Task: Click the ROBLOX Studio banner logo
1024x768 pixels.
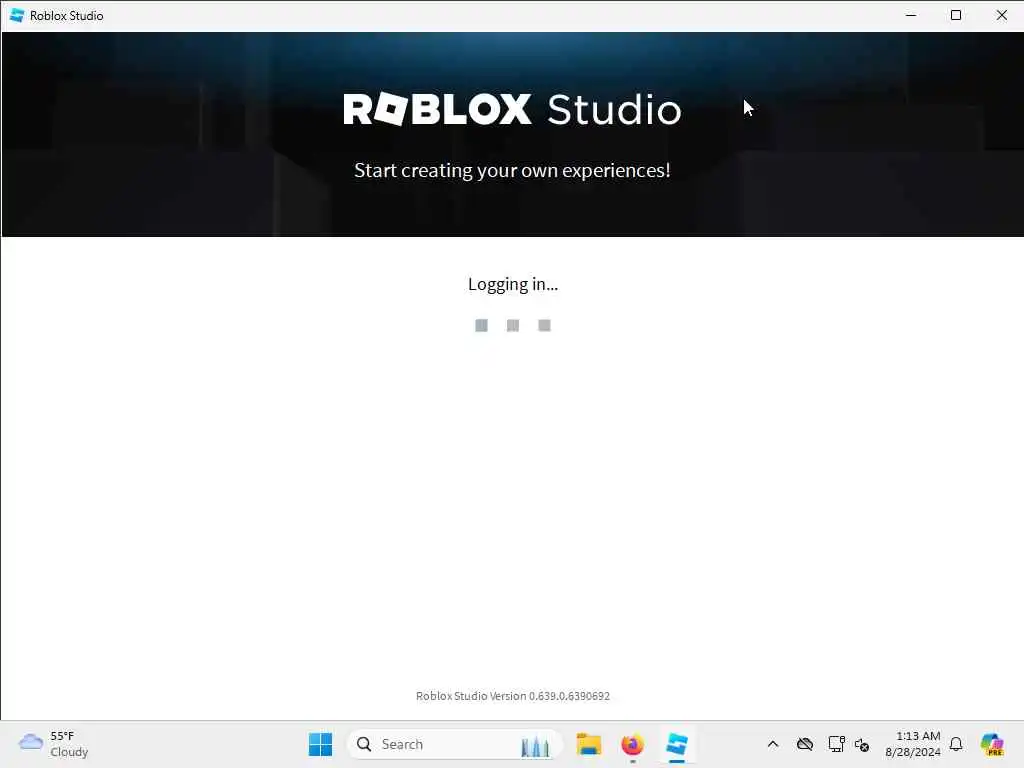Action: coord(513,109)
